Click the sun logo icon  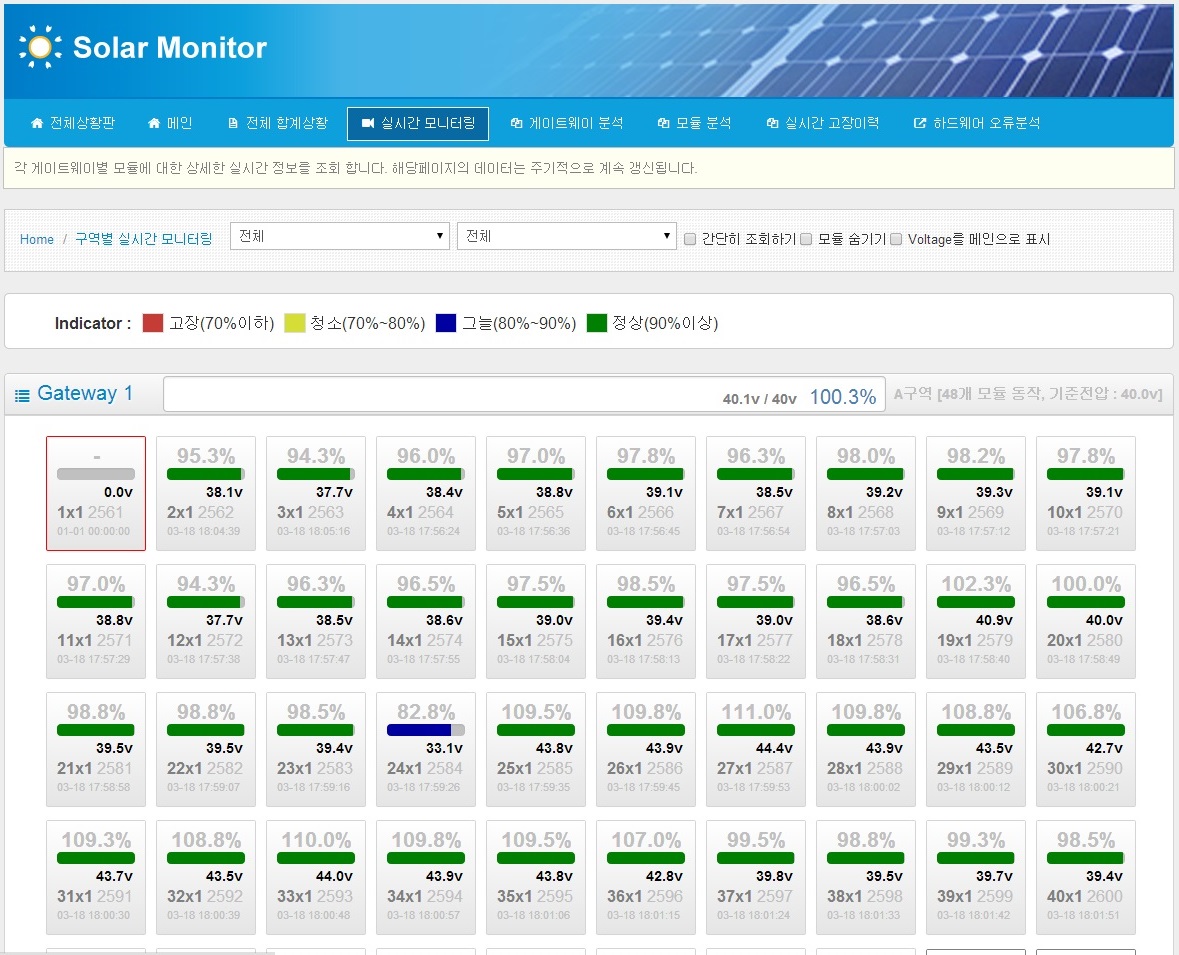pos(40,47)
